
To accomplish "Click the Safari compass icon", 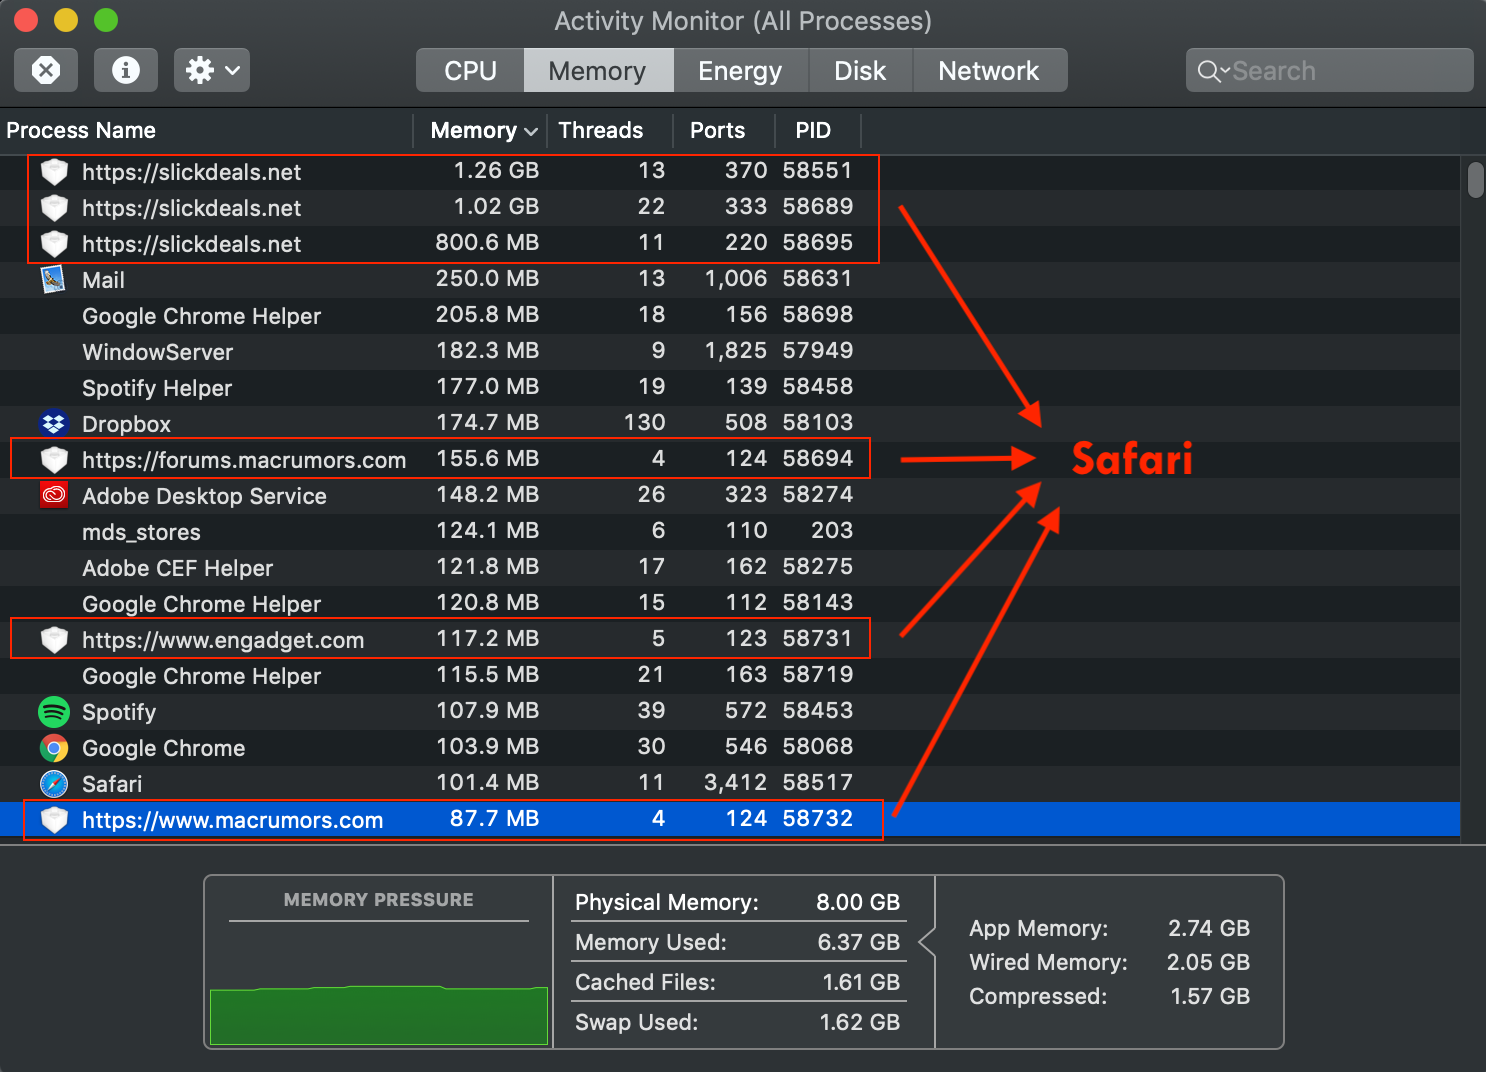I will (54, 784).
